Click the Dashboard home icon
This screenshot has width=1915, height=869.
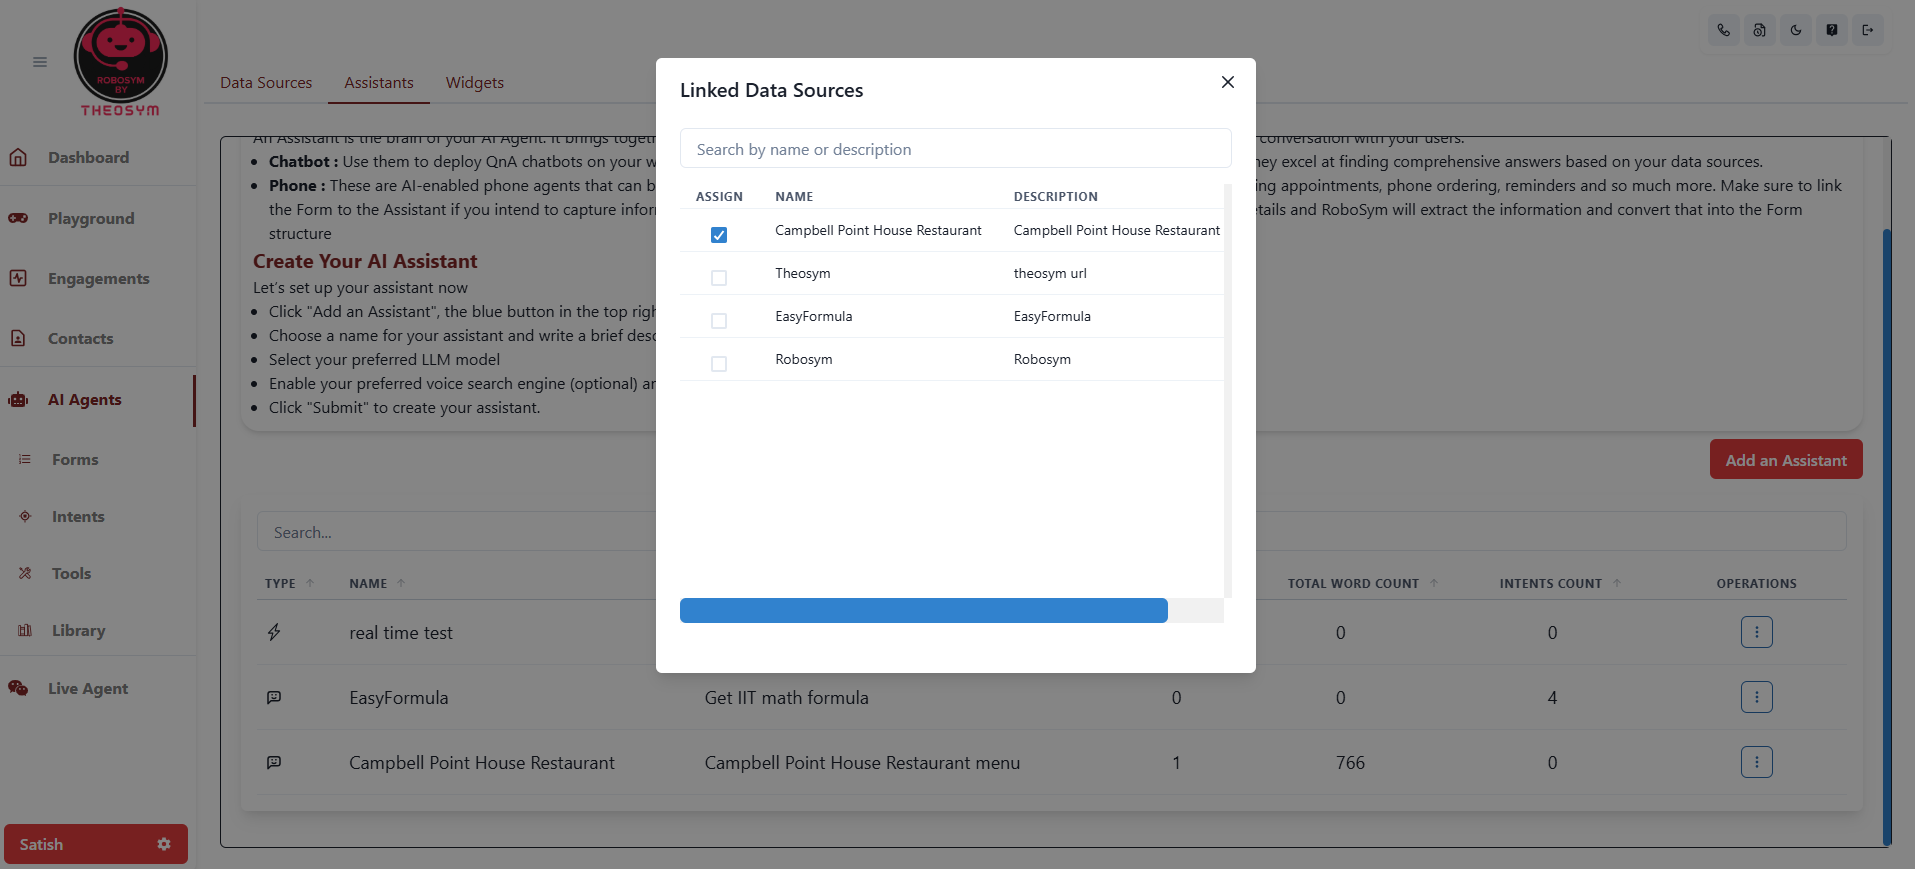[18, 157]
